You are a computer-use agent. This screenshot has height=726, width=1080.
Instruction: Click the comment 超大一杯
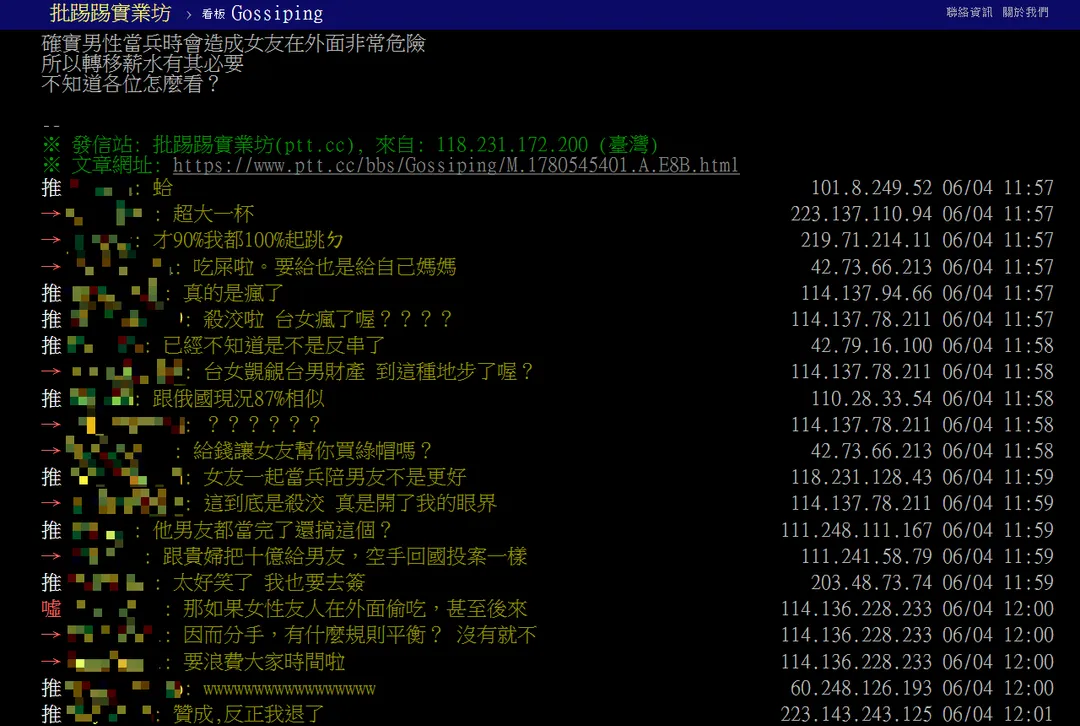[x=214, y=214]
